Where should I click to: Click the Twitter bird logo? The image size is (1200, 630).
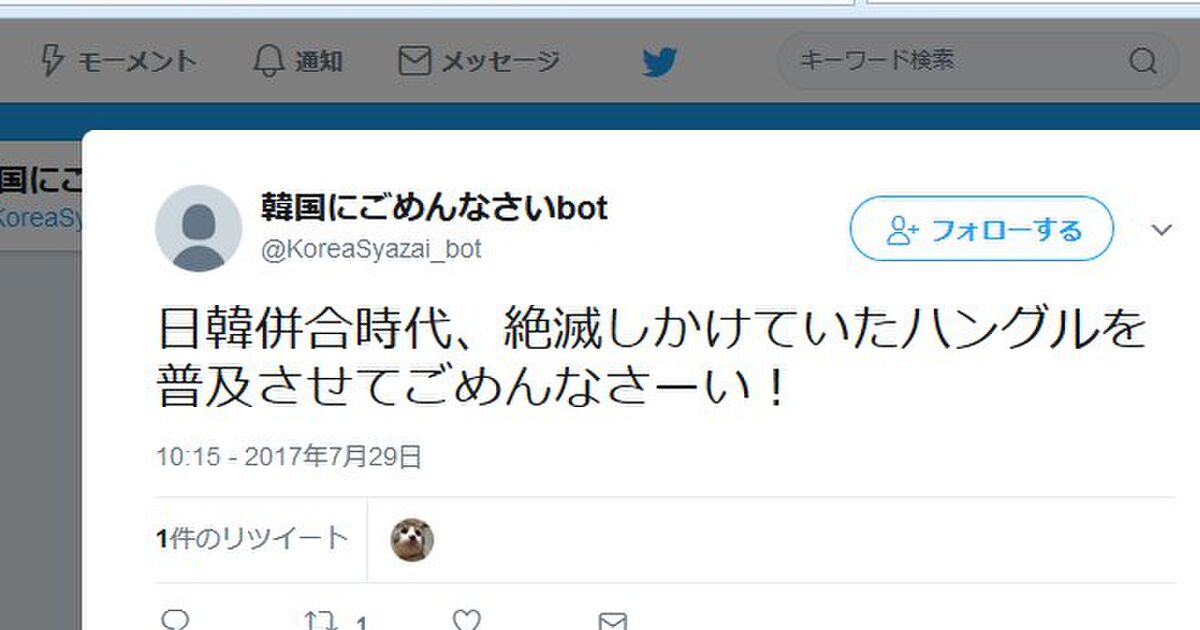pos(660,63)
